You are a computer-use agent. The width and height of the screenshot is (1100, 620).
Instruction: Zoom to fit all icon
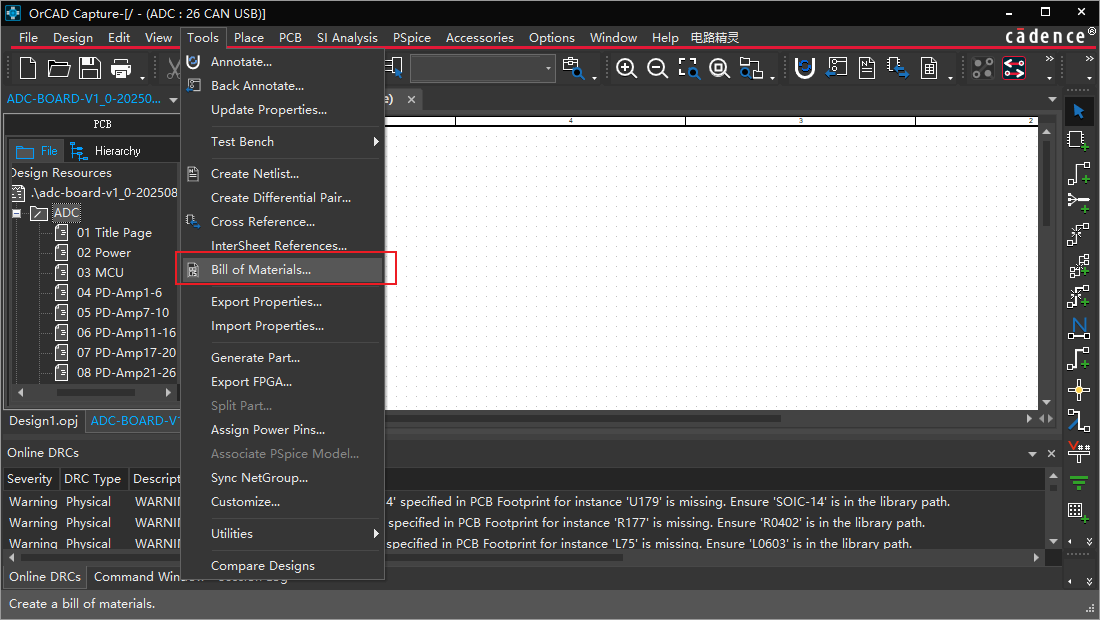(719, 68)
